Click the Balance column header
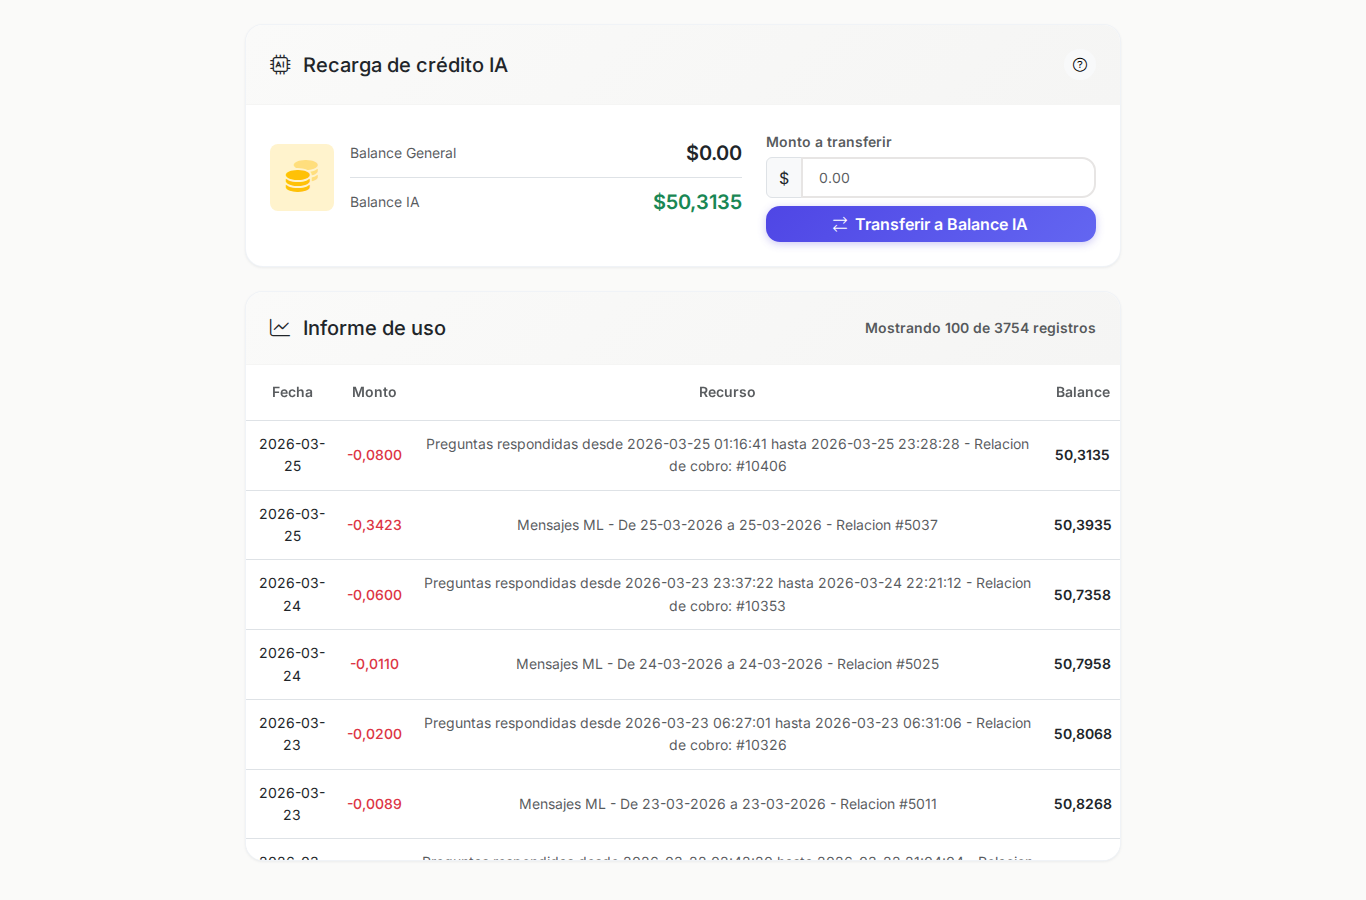This screenshot has width=1366, height=900. click(1082, 392)
